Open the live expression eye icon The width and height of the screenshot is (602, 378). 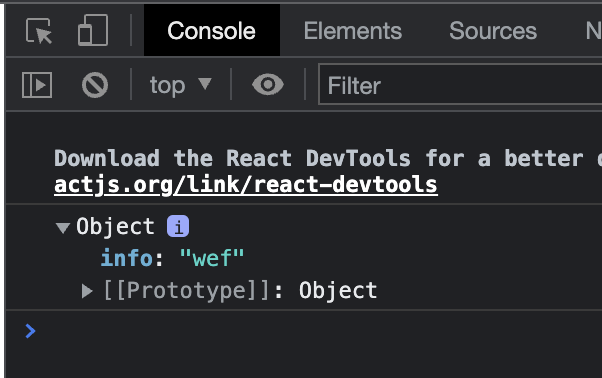coord(268,84)
